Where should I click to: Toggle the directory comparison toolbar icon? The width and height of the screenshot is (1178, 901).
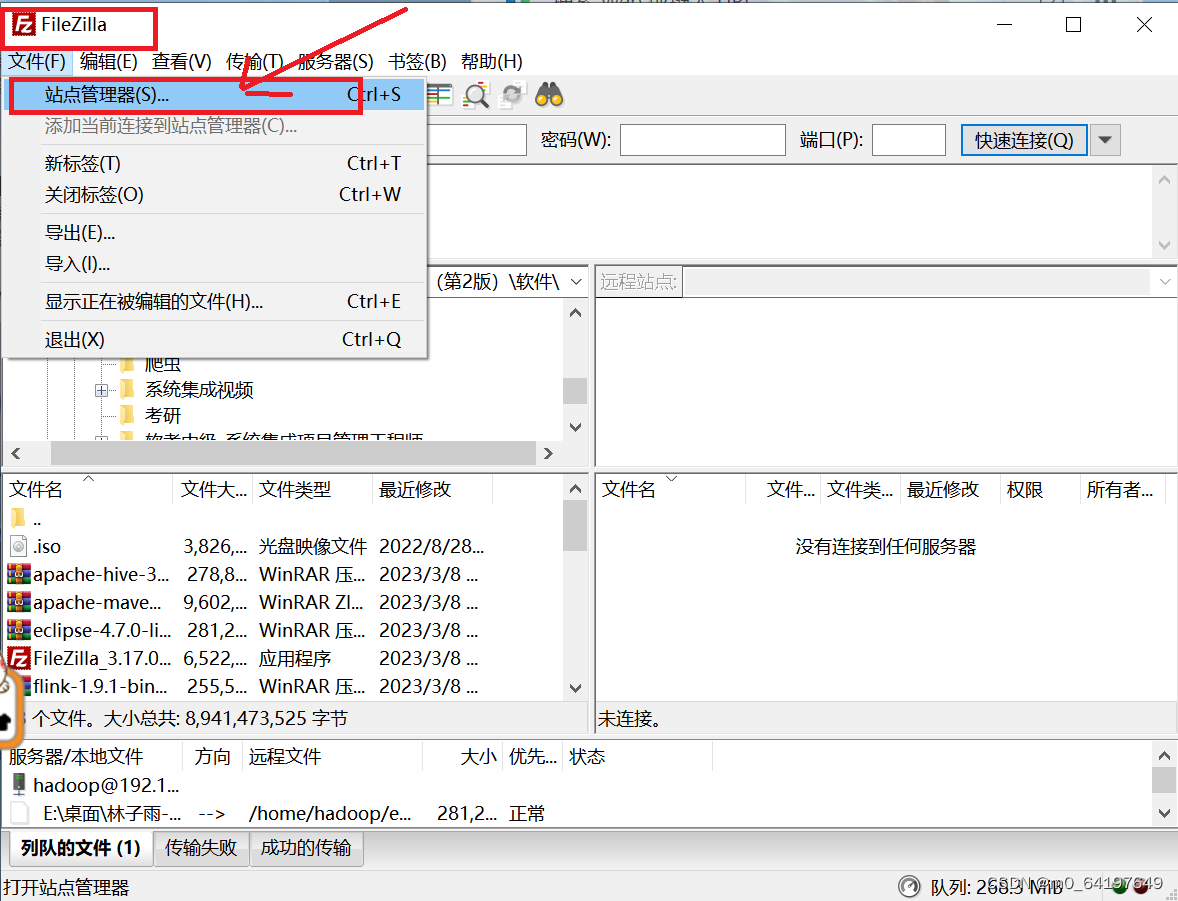439,95
